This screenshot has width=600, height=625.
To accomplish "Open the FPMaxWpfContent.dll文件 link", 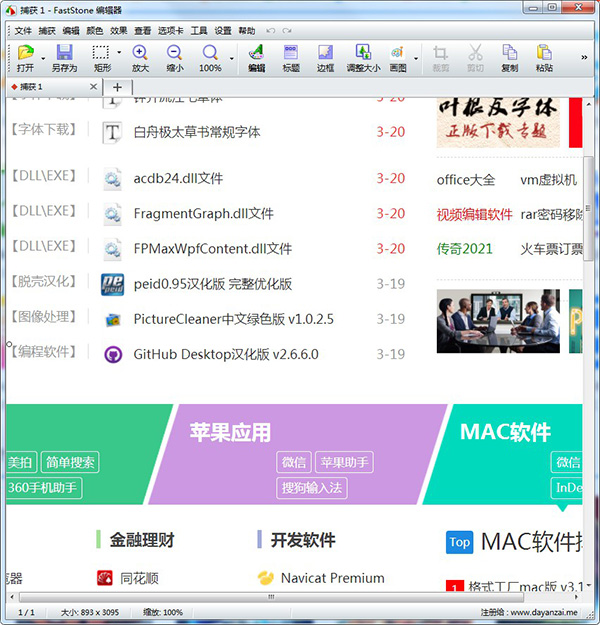I will coord(212,249).
